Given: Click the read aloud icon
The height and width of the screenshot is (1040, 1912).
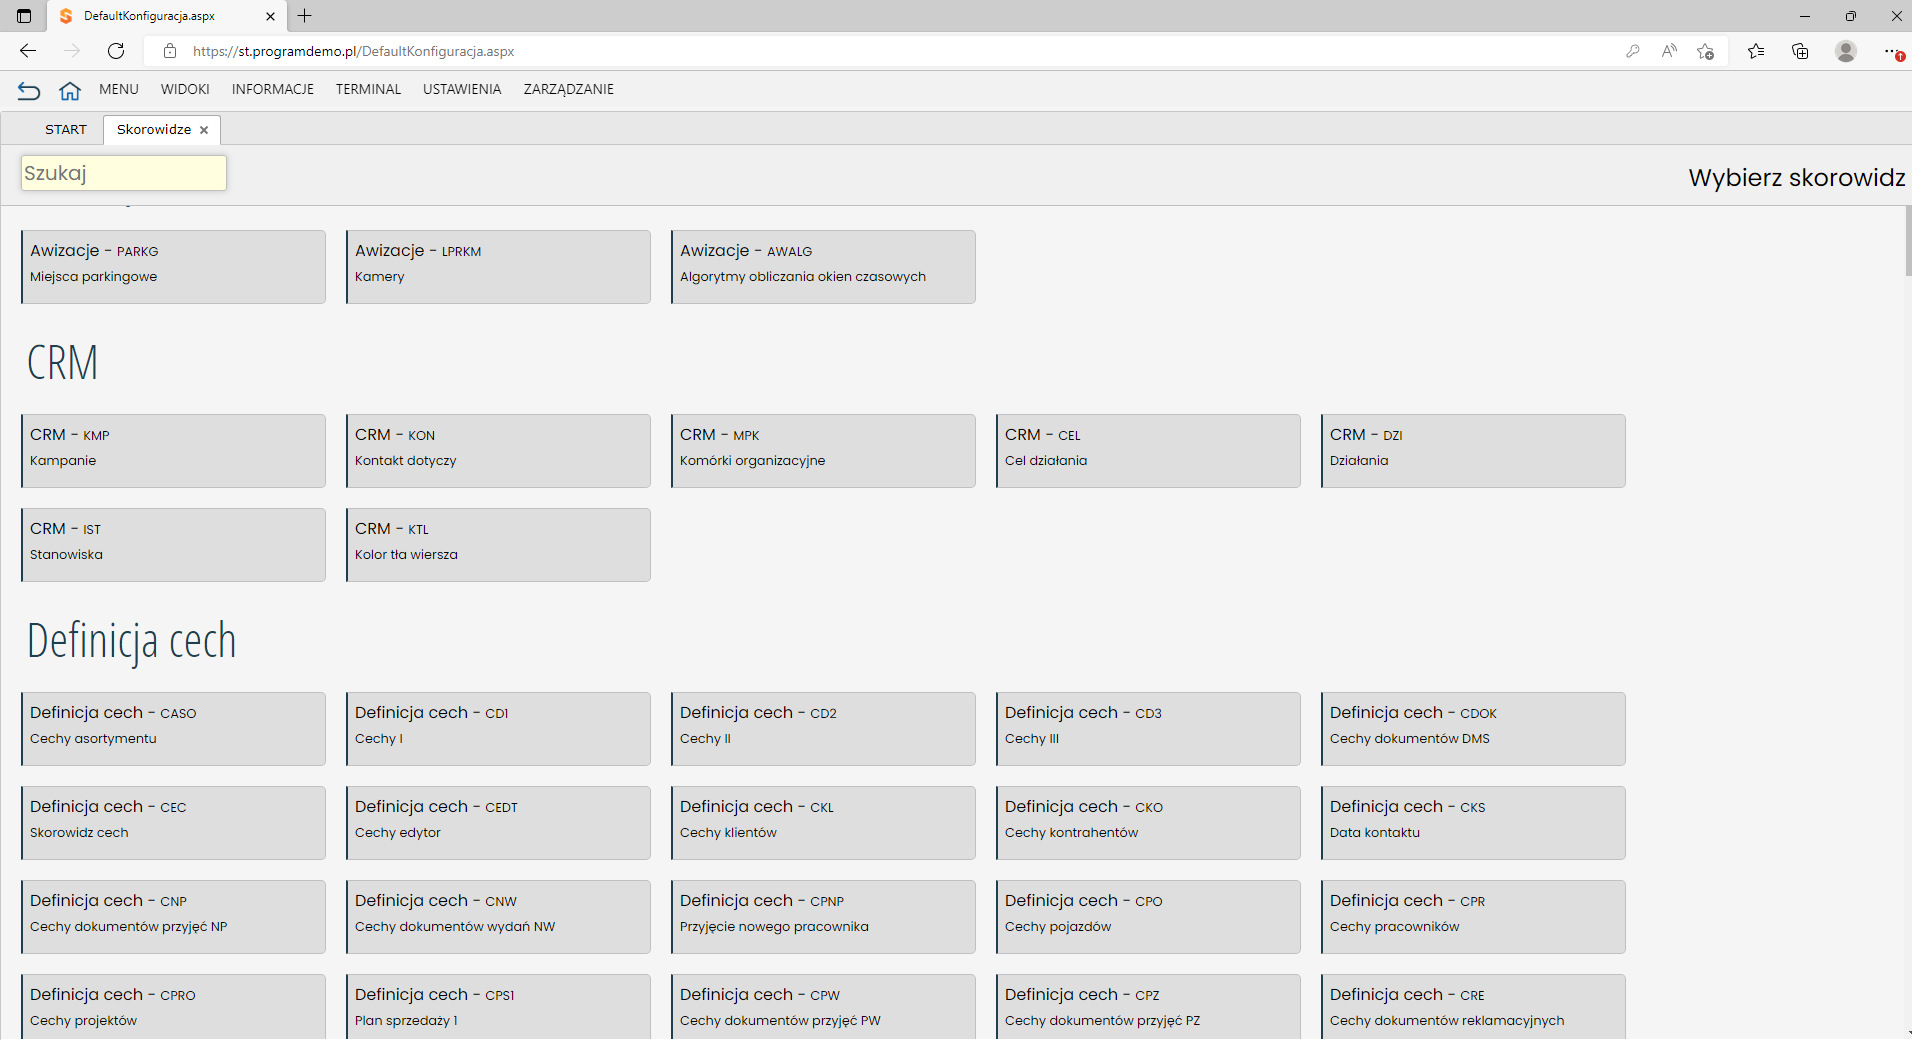Looking at the screenshot, I should (x=1669, y=51).
